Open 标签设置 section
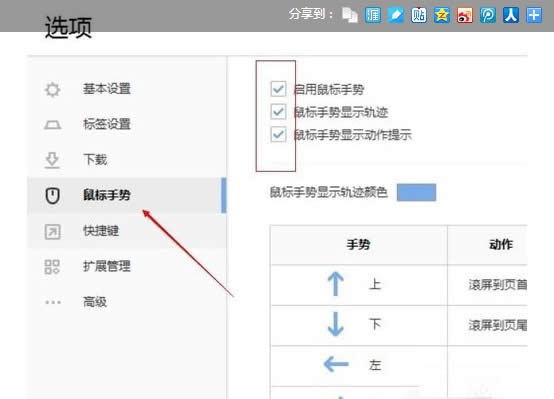This screenshot has width=554, height=399. click(126, 124)
